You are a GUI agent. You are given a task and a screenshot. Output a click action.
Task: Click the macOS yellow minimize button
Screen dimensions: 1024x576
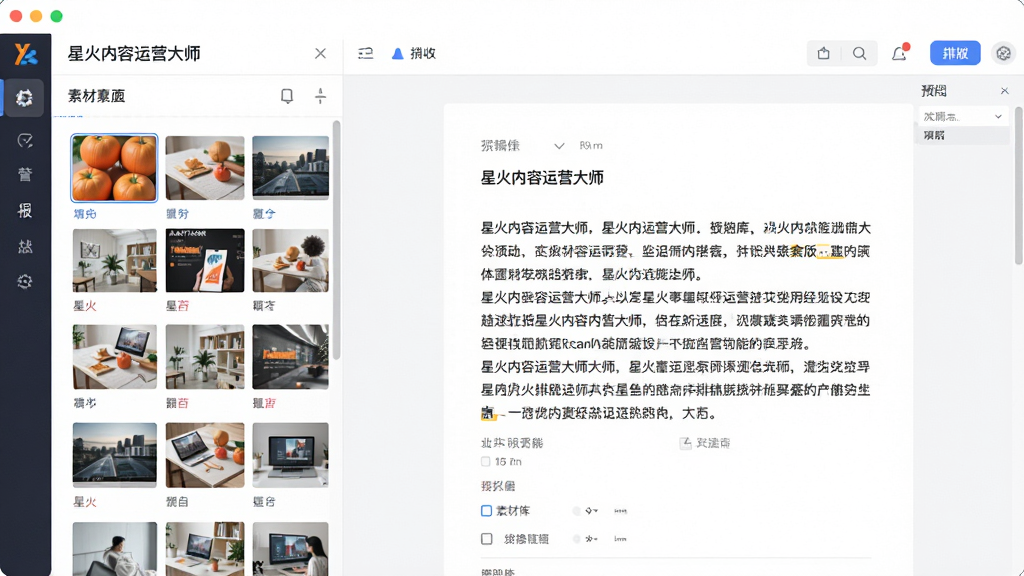coord(37,16)
